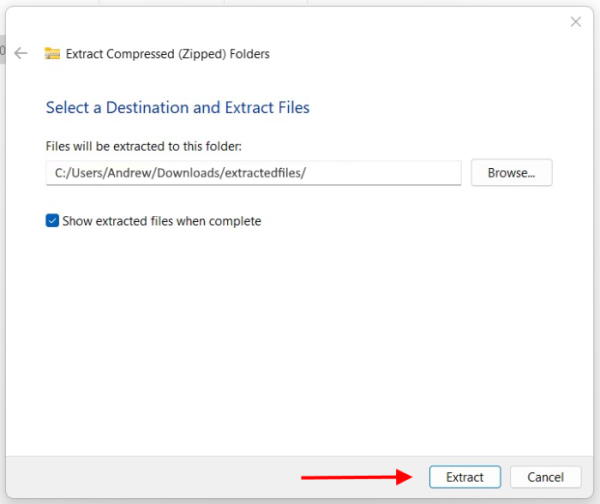
Task: Click the zipped folder icon in title
Action: 52,54
